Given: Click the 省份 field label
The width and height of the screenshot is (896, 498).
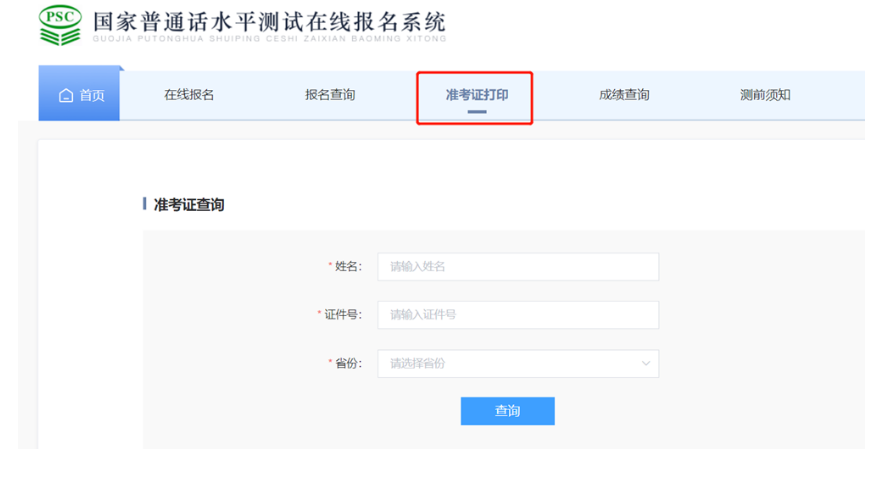Looking at the screenshot, I should pos(347,364).
